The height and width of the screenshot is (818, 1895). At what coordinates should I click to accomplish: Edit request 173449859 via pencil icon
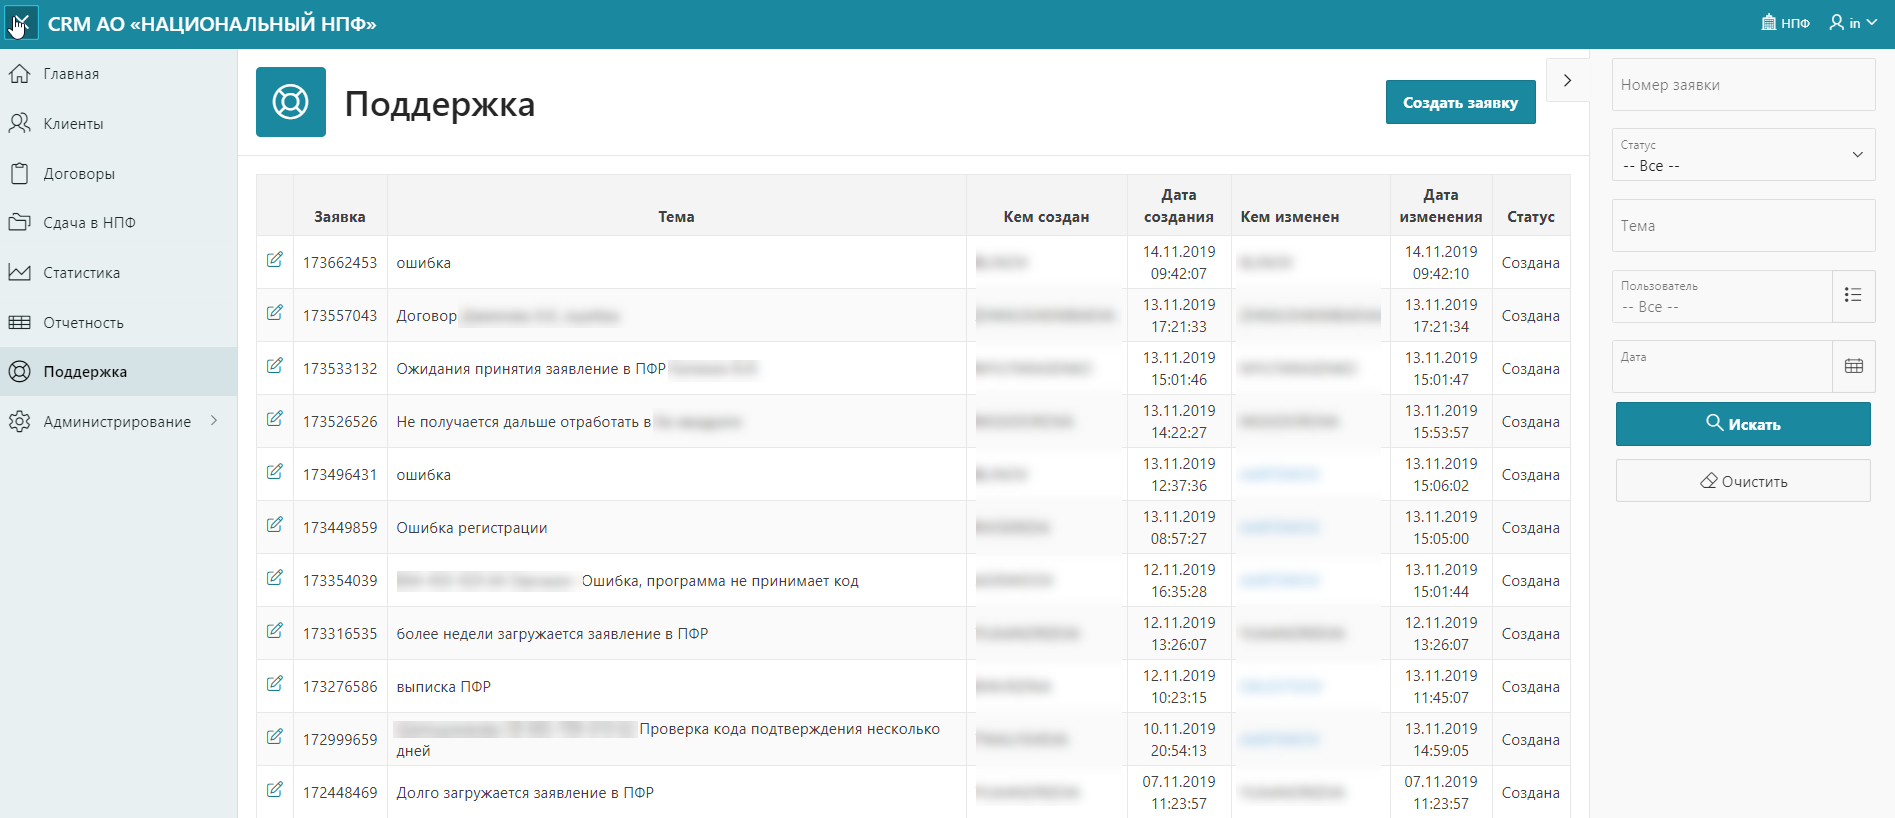click(274, 525)
